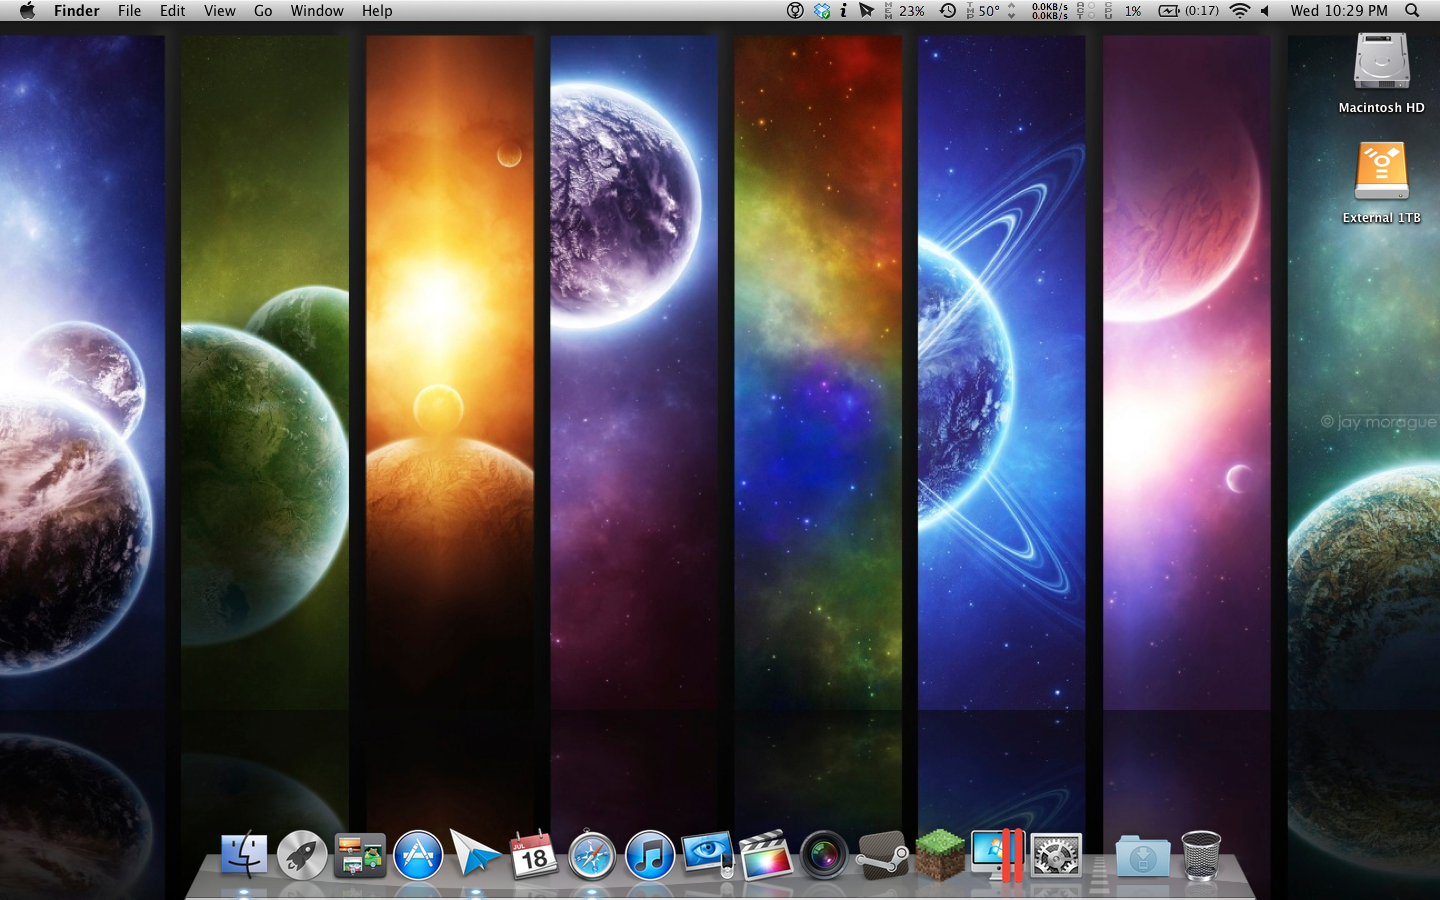Open the Time Machine menu bar icon

948,11
